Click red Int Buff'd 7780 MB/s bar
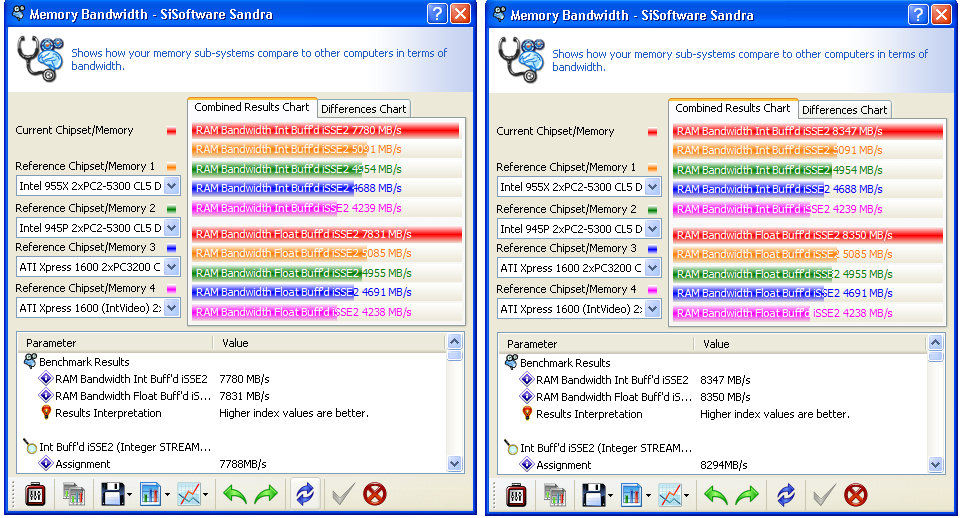The image size is (960, 518). tap(326, 130)
